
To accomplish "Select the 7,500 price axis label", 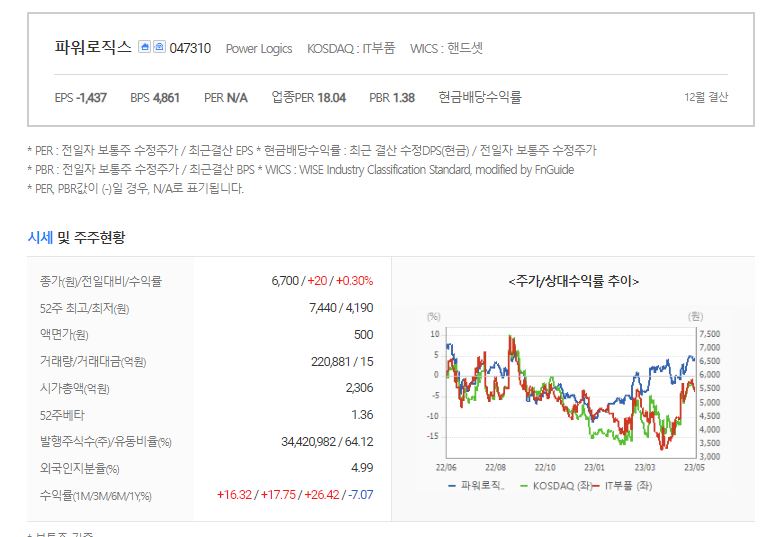I will (710, 334).
